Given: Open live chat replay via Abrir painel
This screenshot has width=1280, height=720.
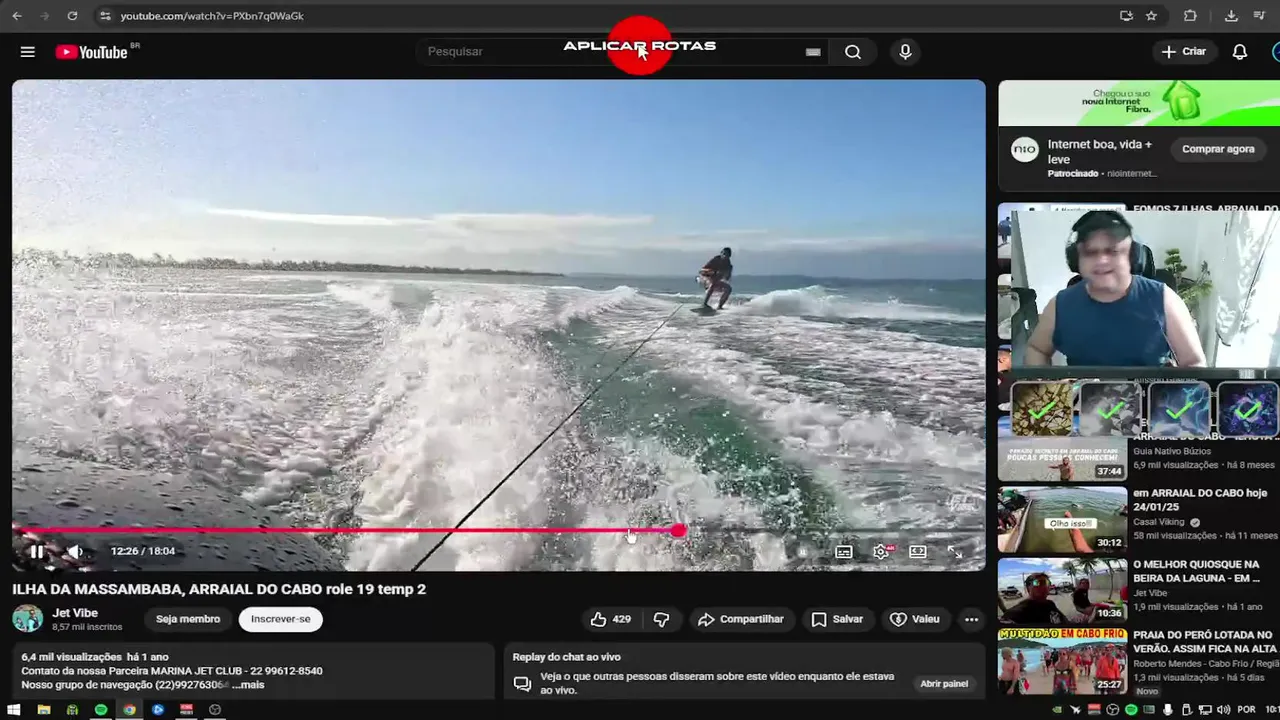Looking at the screenshot, I should tap(944, 684).
